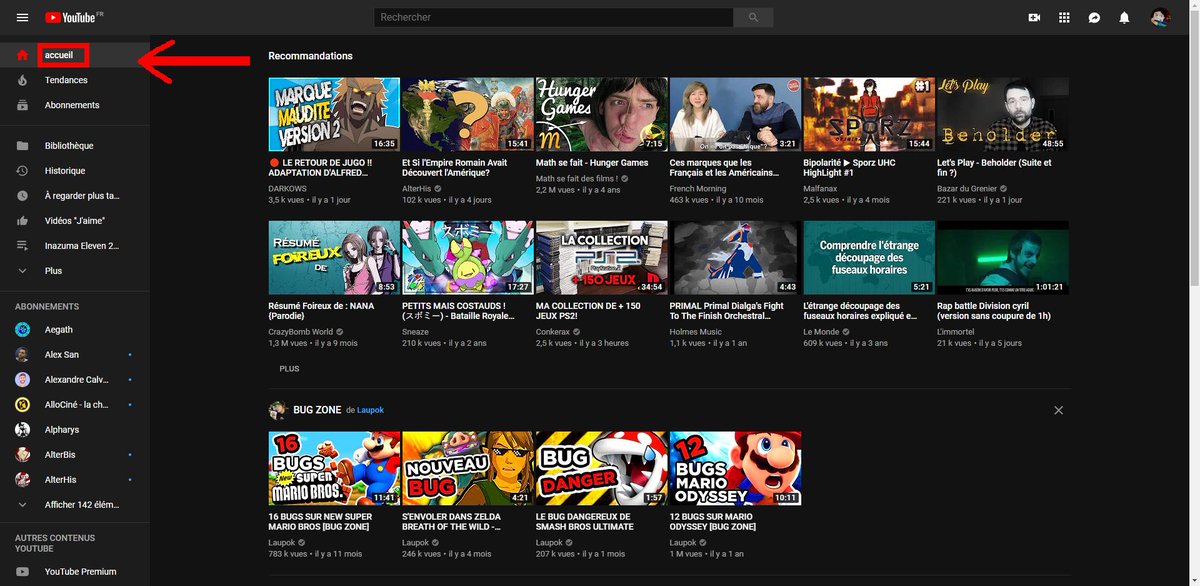
Task: Click the Inazuma Eleven playlist icon
Action: (22, 246)
